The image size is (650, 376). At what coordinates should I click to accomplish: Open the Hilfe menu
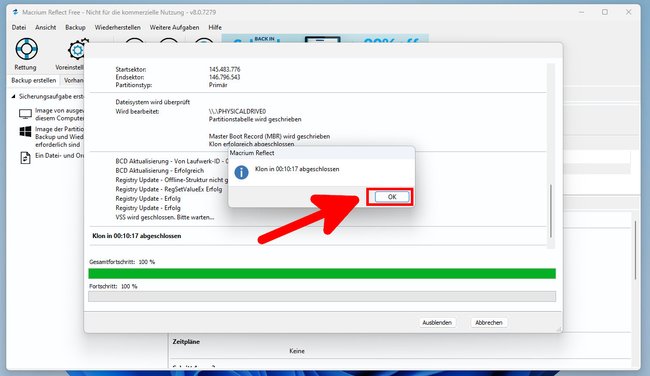coord(215,27)
